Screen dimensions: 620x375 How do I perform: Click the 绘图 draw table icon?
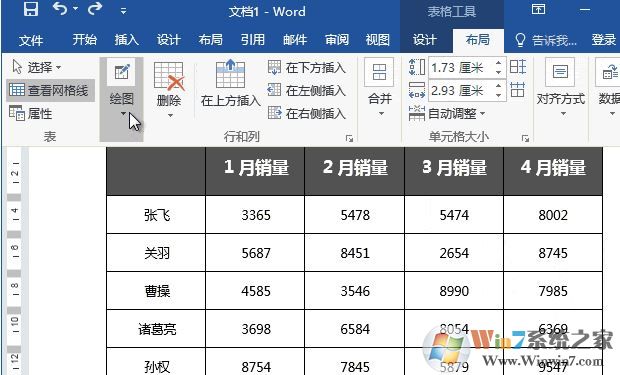pos(121,73)
